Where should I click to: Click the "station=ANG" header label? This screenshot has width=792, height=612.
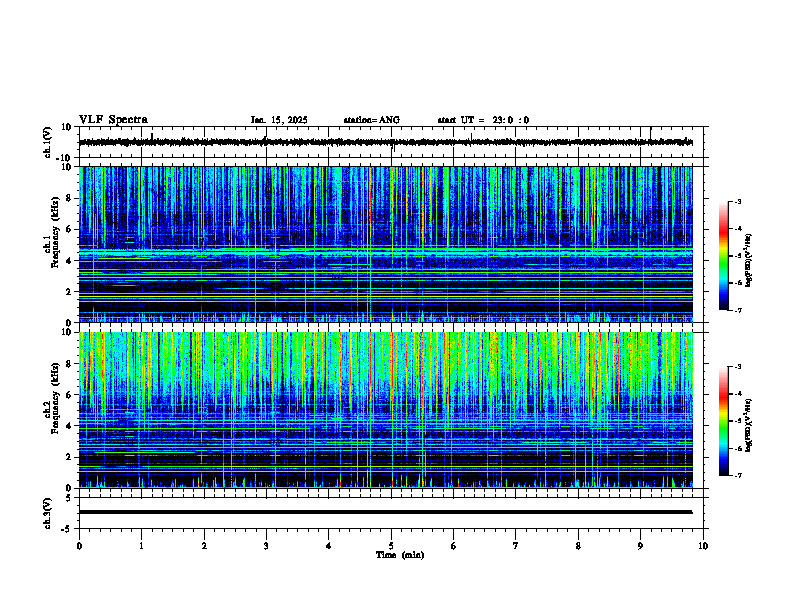tap(371, 120)
